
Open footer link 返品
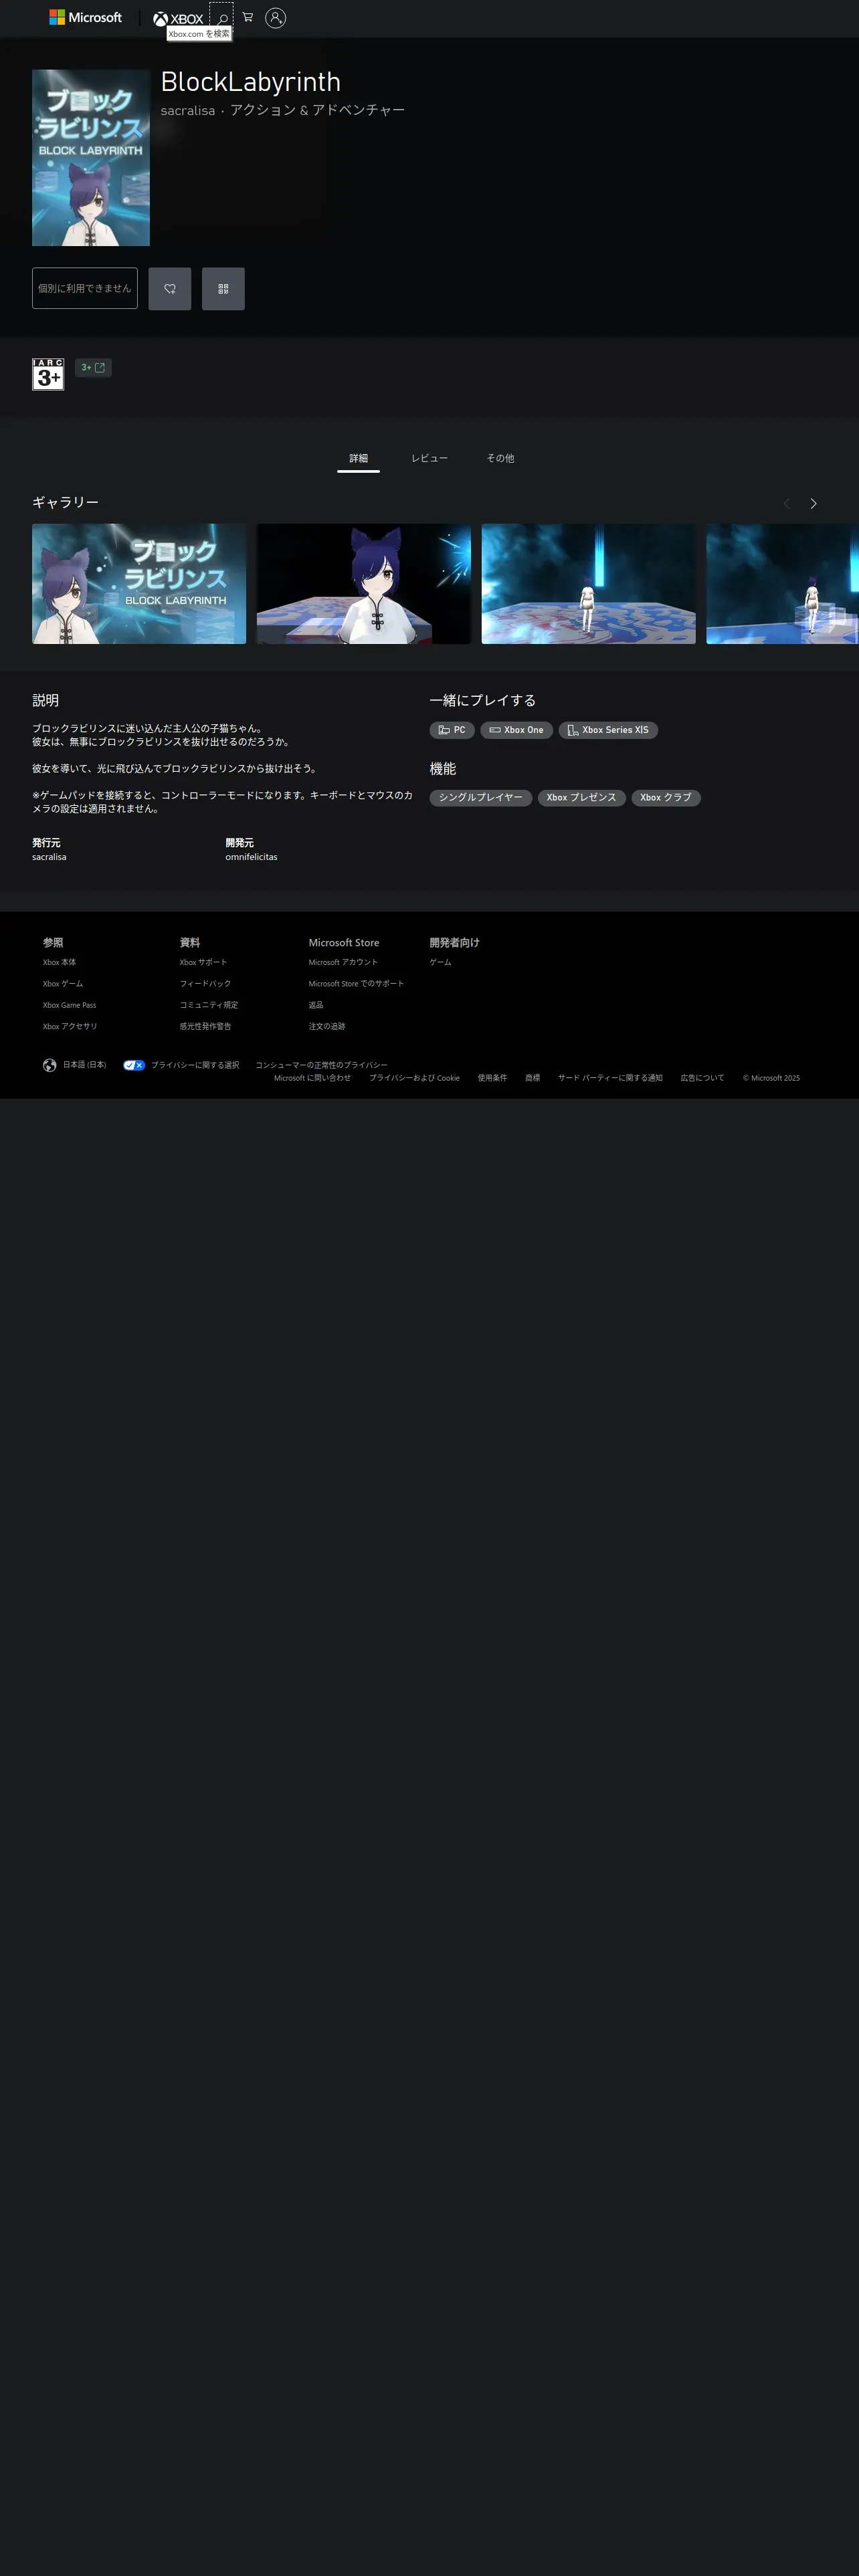(x=316, y=1005)
